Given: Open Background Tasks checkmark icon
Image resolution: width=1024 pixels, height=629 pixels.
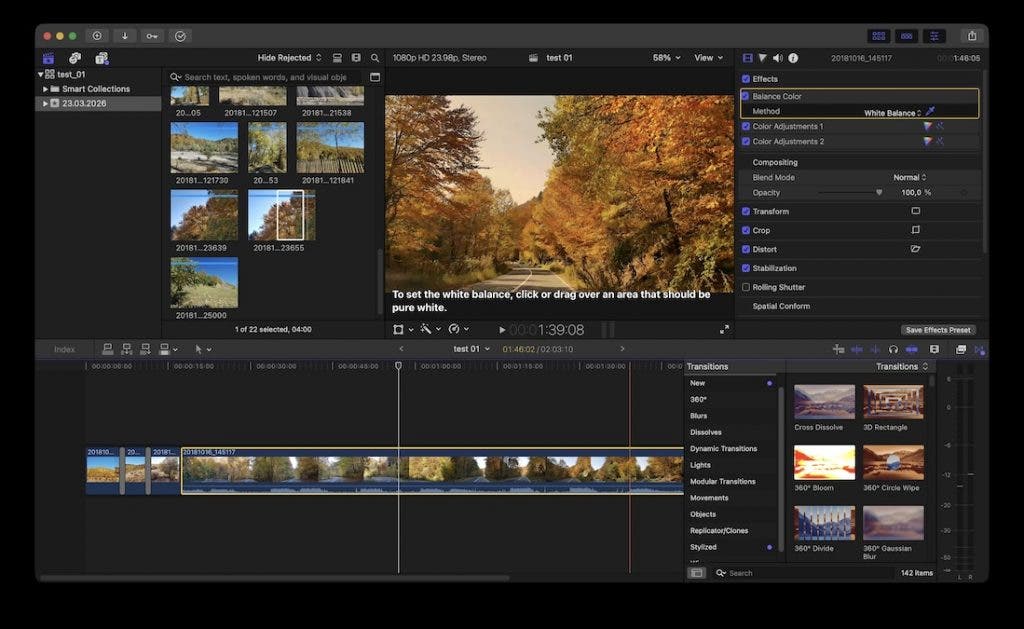Looking at the screenshot, I should pos(180,36).
